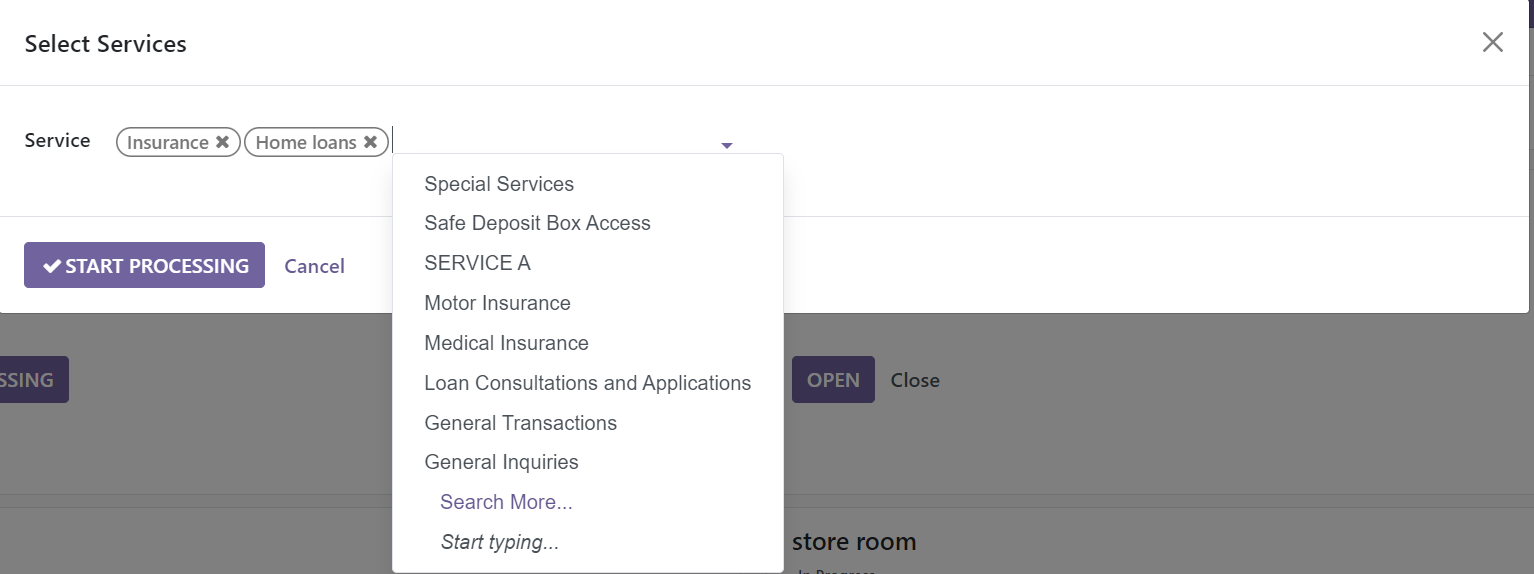This screenshot has height=574, width=1534.
Task: Click the Insurance tag label
Action: point(167,142)
